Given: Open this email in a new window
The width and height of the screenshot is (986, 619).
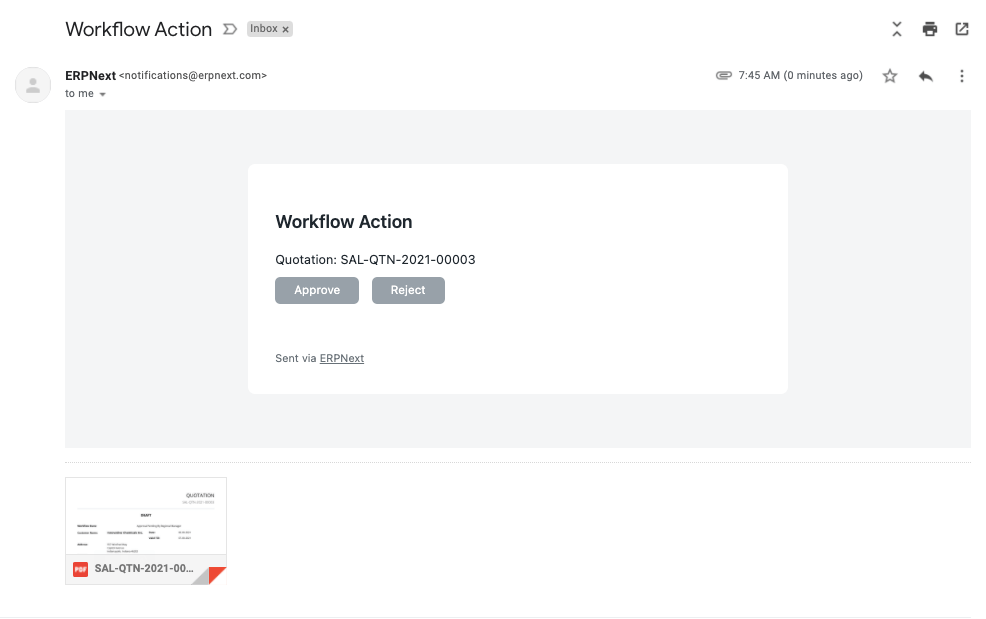Looking at the screenshot, I should 962,29.
